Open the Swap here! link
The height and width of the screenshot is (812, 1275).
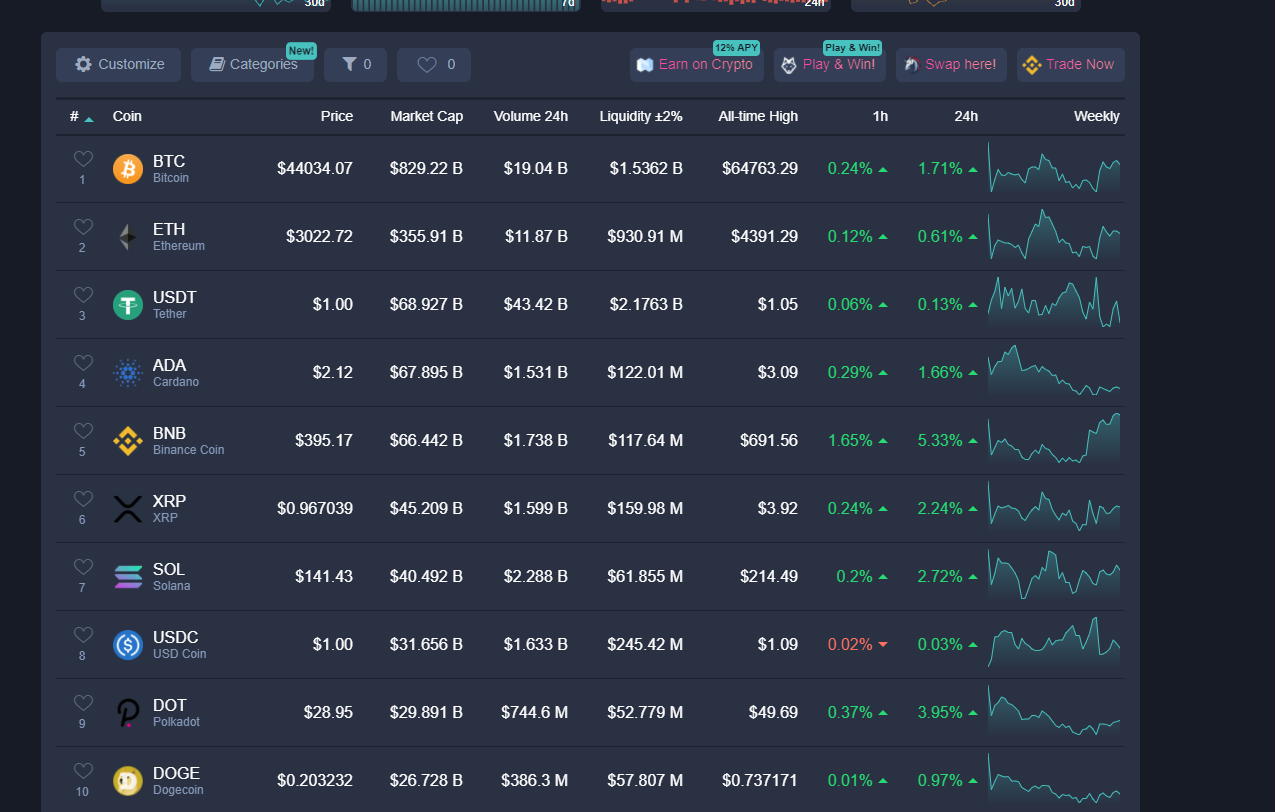point(951,65)
